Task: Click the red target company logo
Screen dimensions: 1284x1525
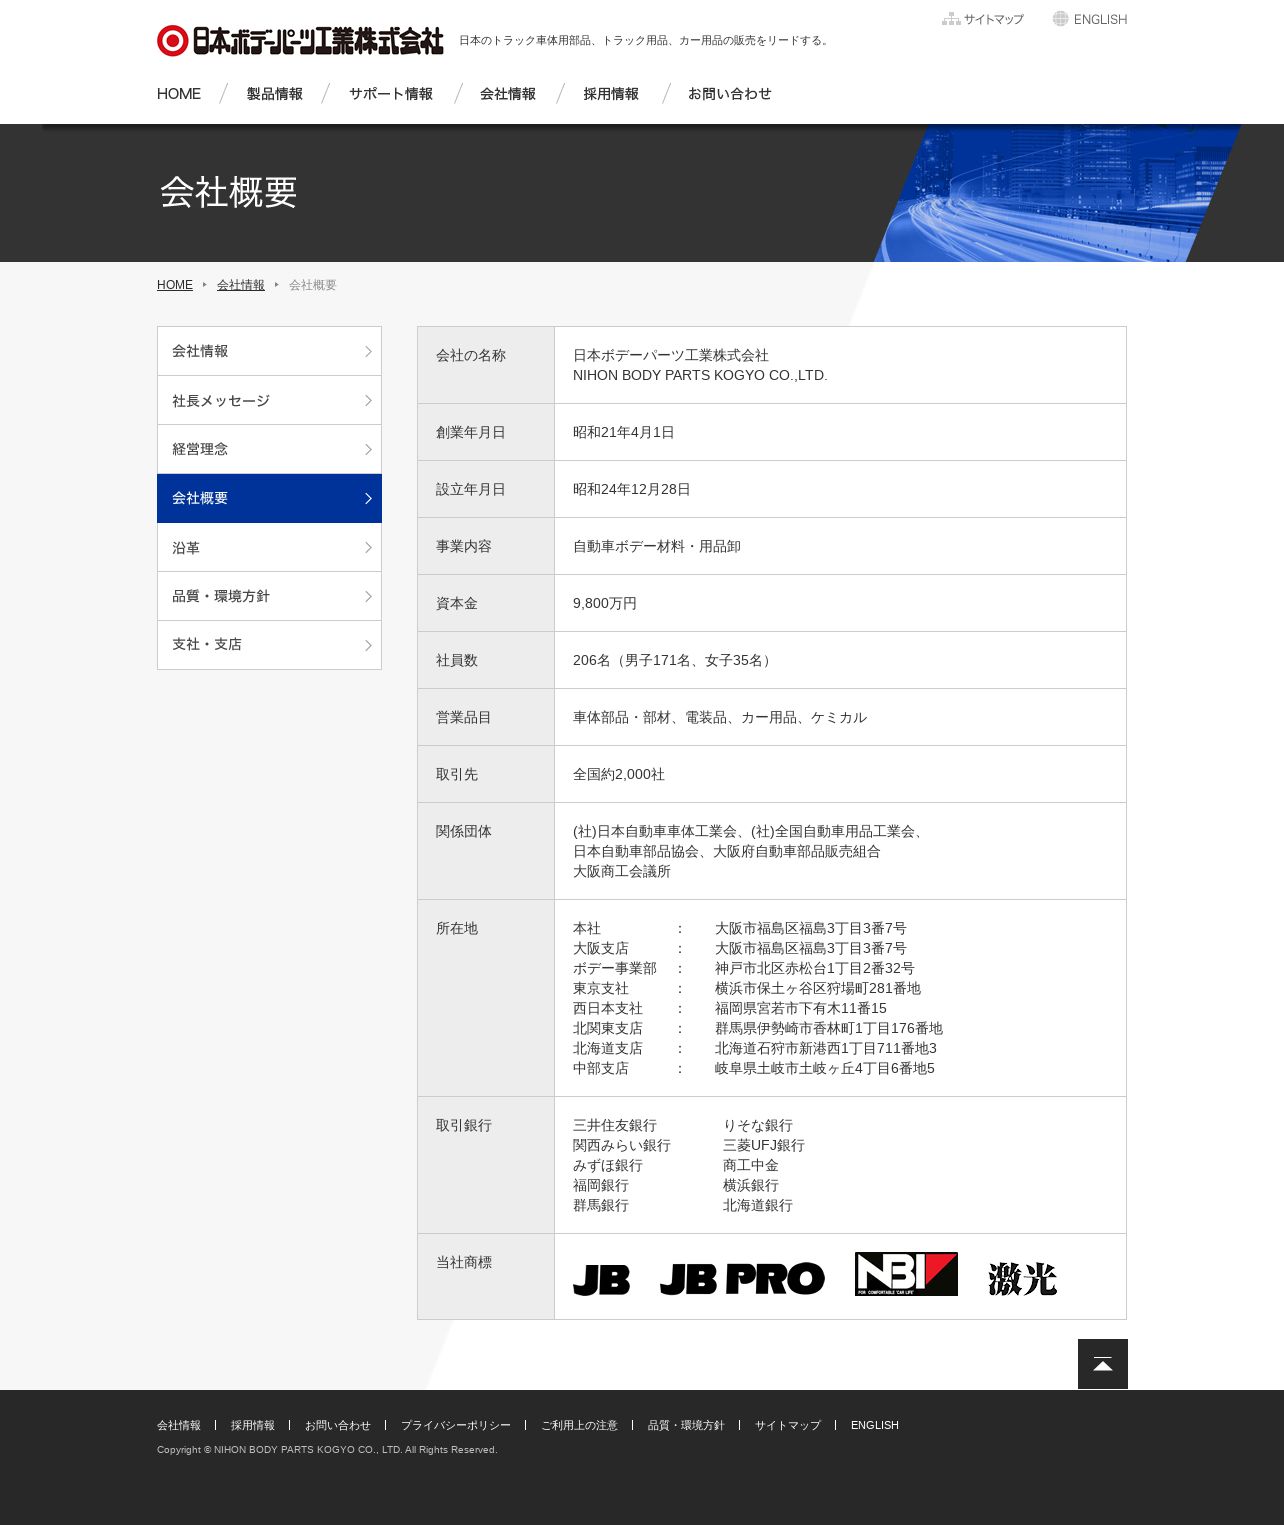Action: point(173,41)
